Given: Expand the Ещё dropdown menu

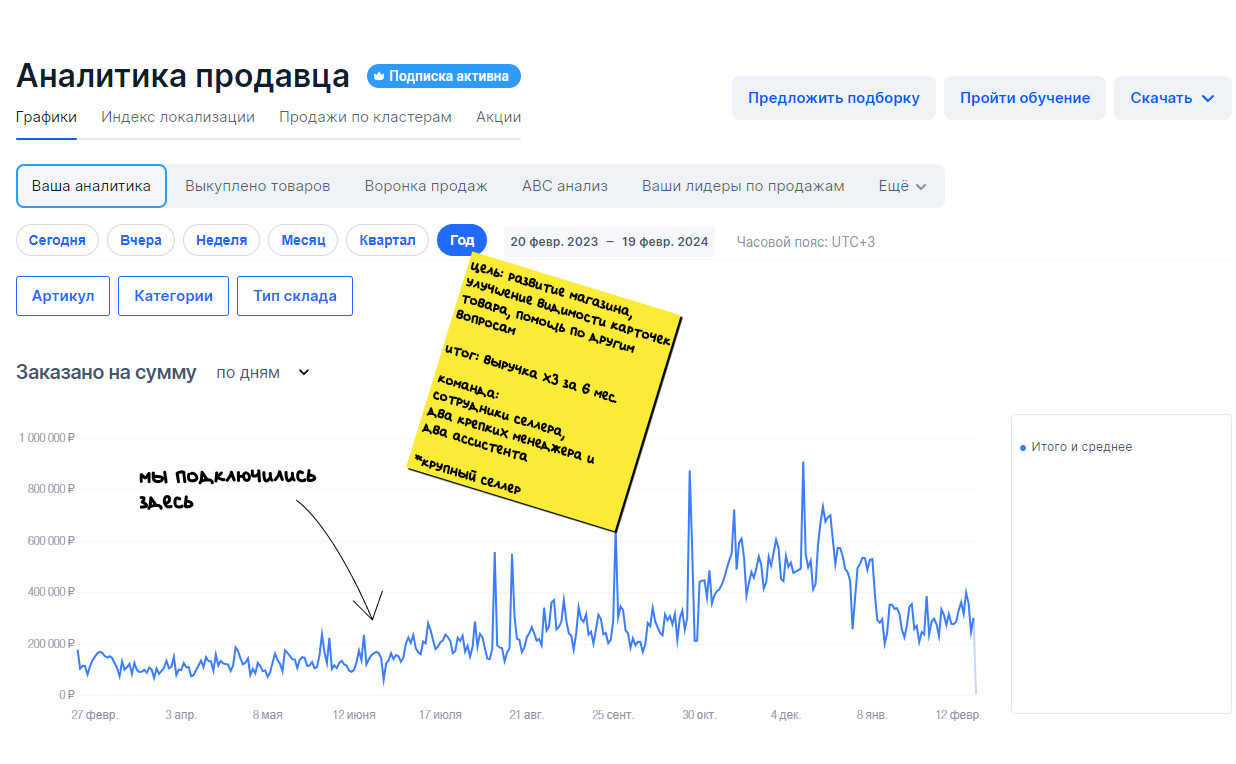Looking at the screenshot, I should (902, 186).
